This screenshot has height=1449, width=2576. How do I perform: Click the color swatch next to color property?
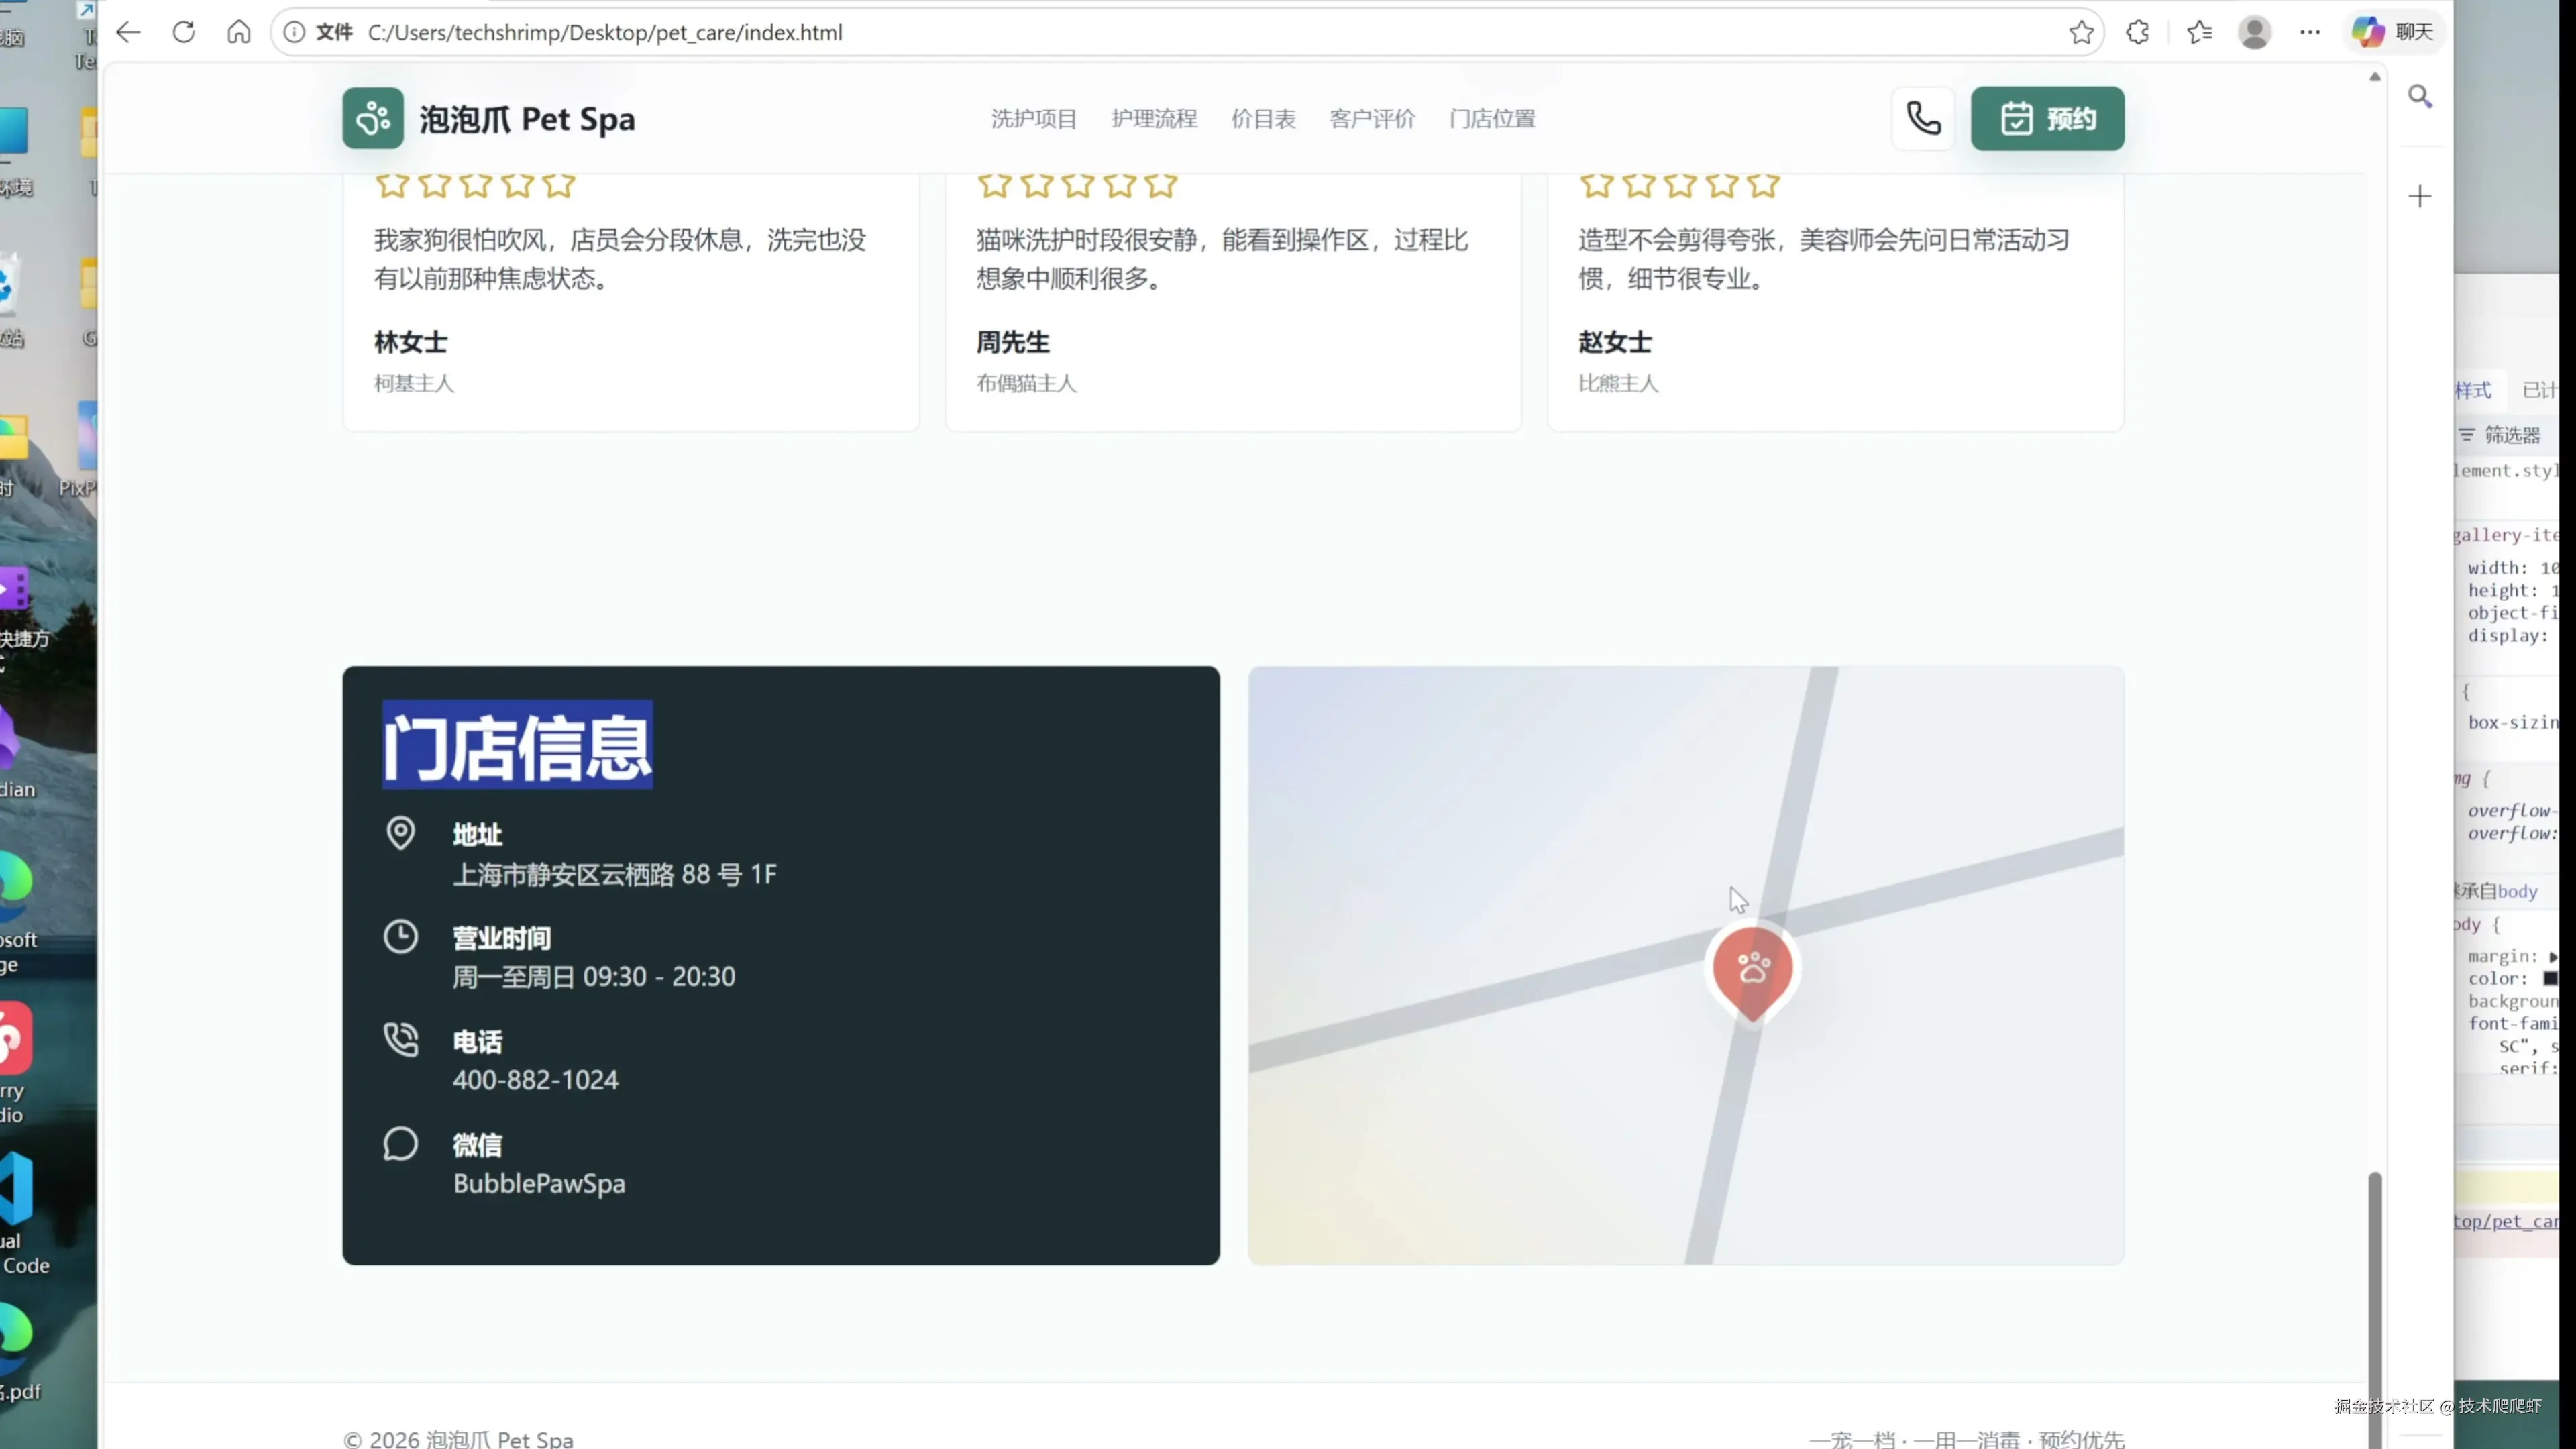point(2550,979)
